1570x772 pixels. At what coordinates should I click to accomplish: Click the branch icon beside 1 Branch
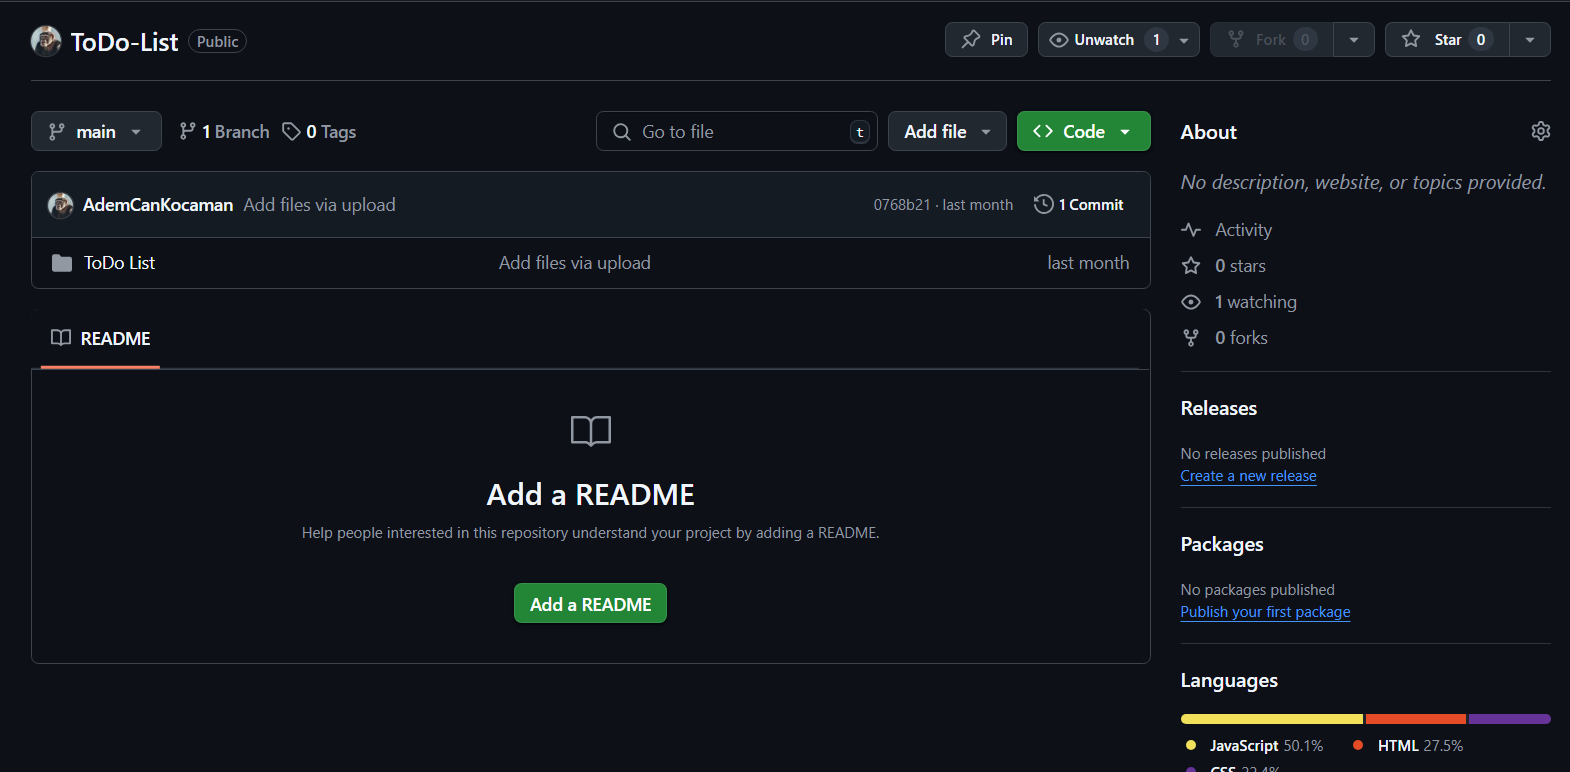[187, 131]
